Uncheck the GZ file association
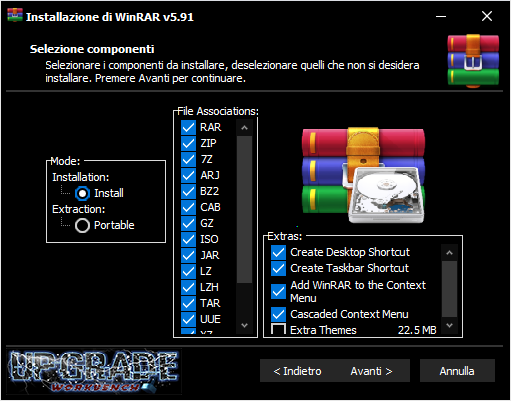511x401 pixels. tap(188, 223)
